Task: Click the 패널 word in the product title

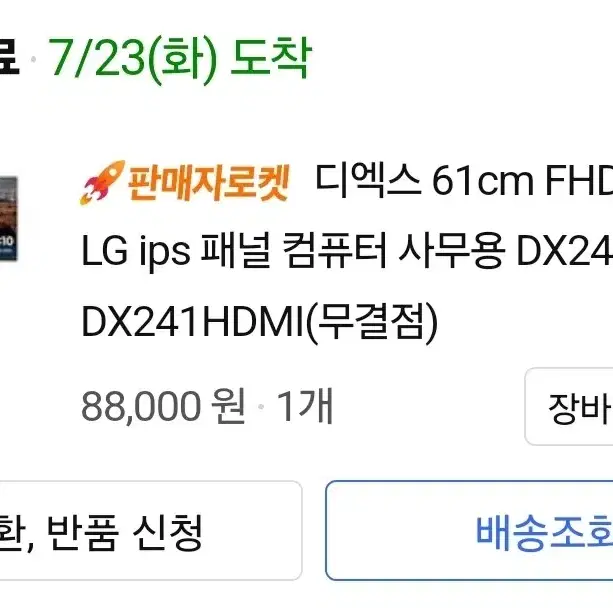Action: [235, 249]
